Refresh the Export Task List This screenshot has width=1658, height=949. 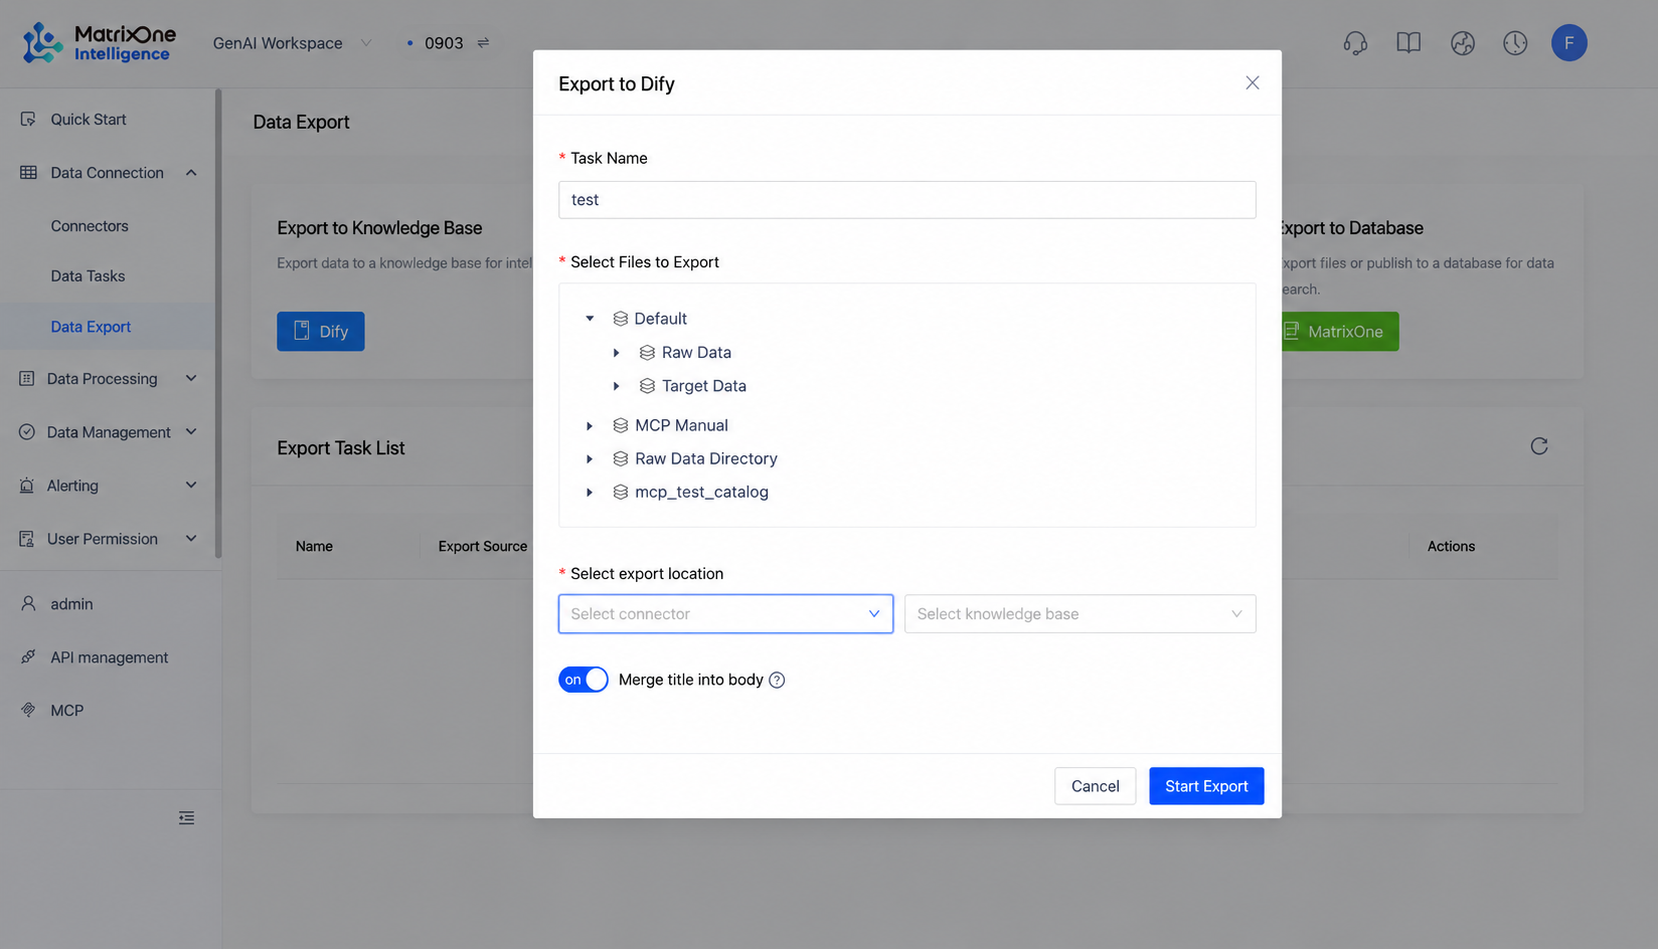(1539, 446)
